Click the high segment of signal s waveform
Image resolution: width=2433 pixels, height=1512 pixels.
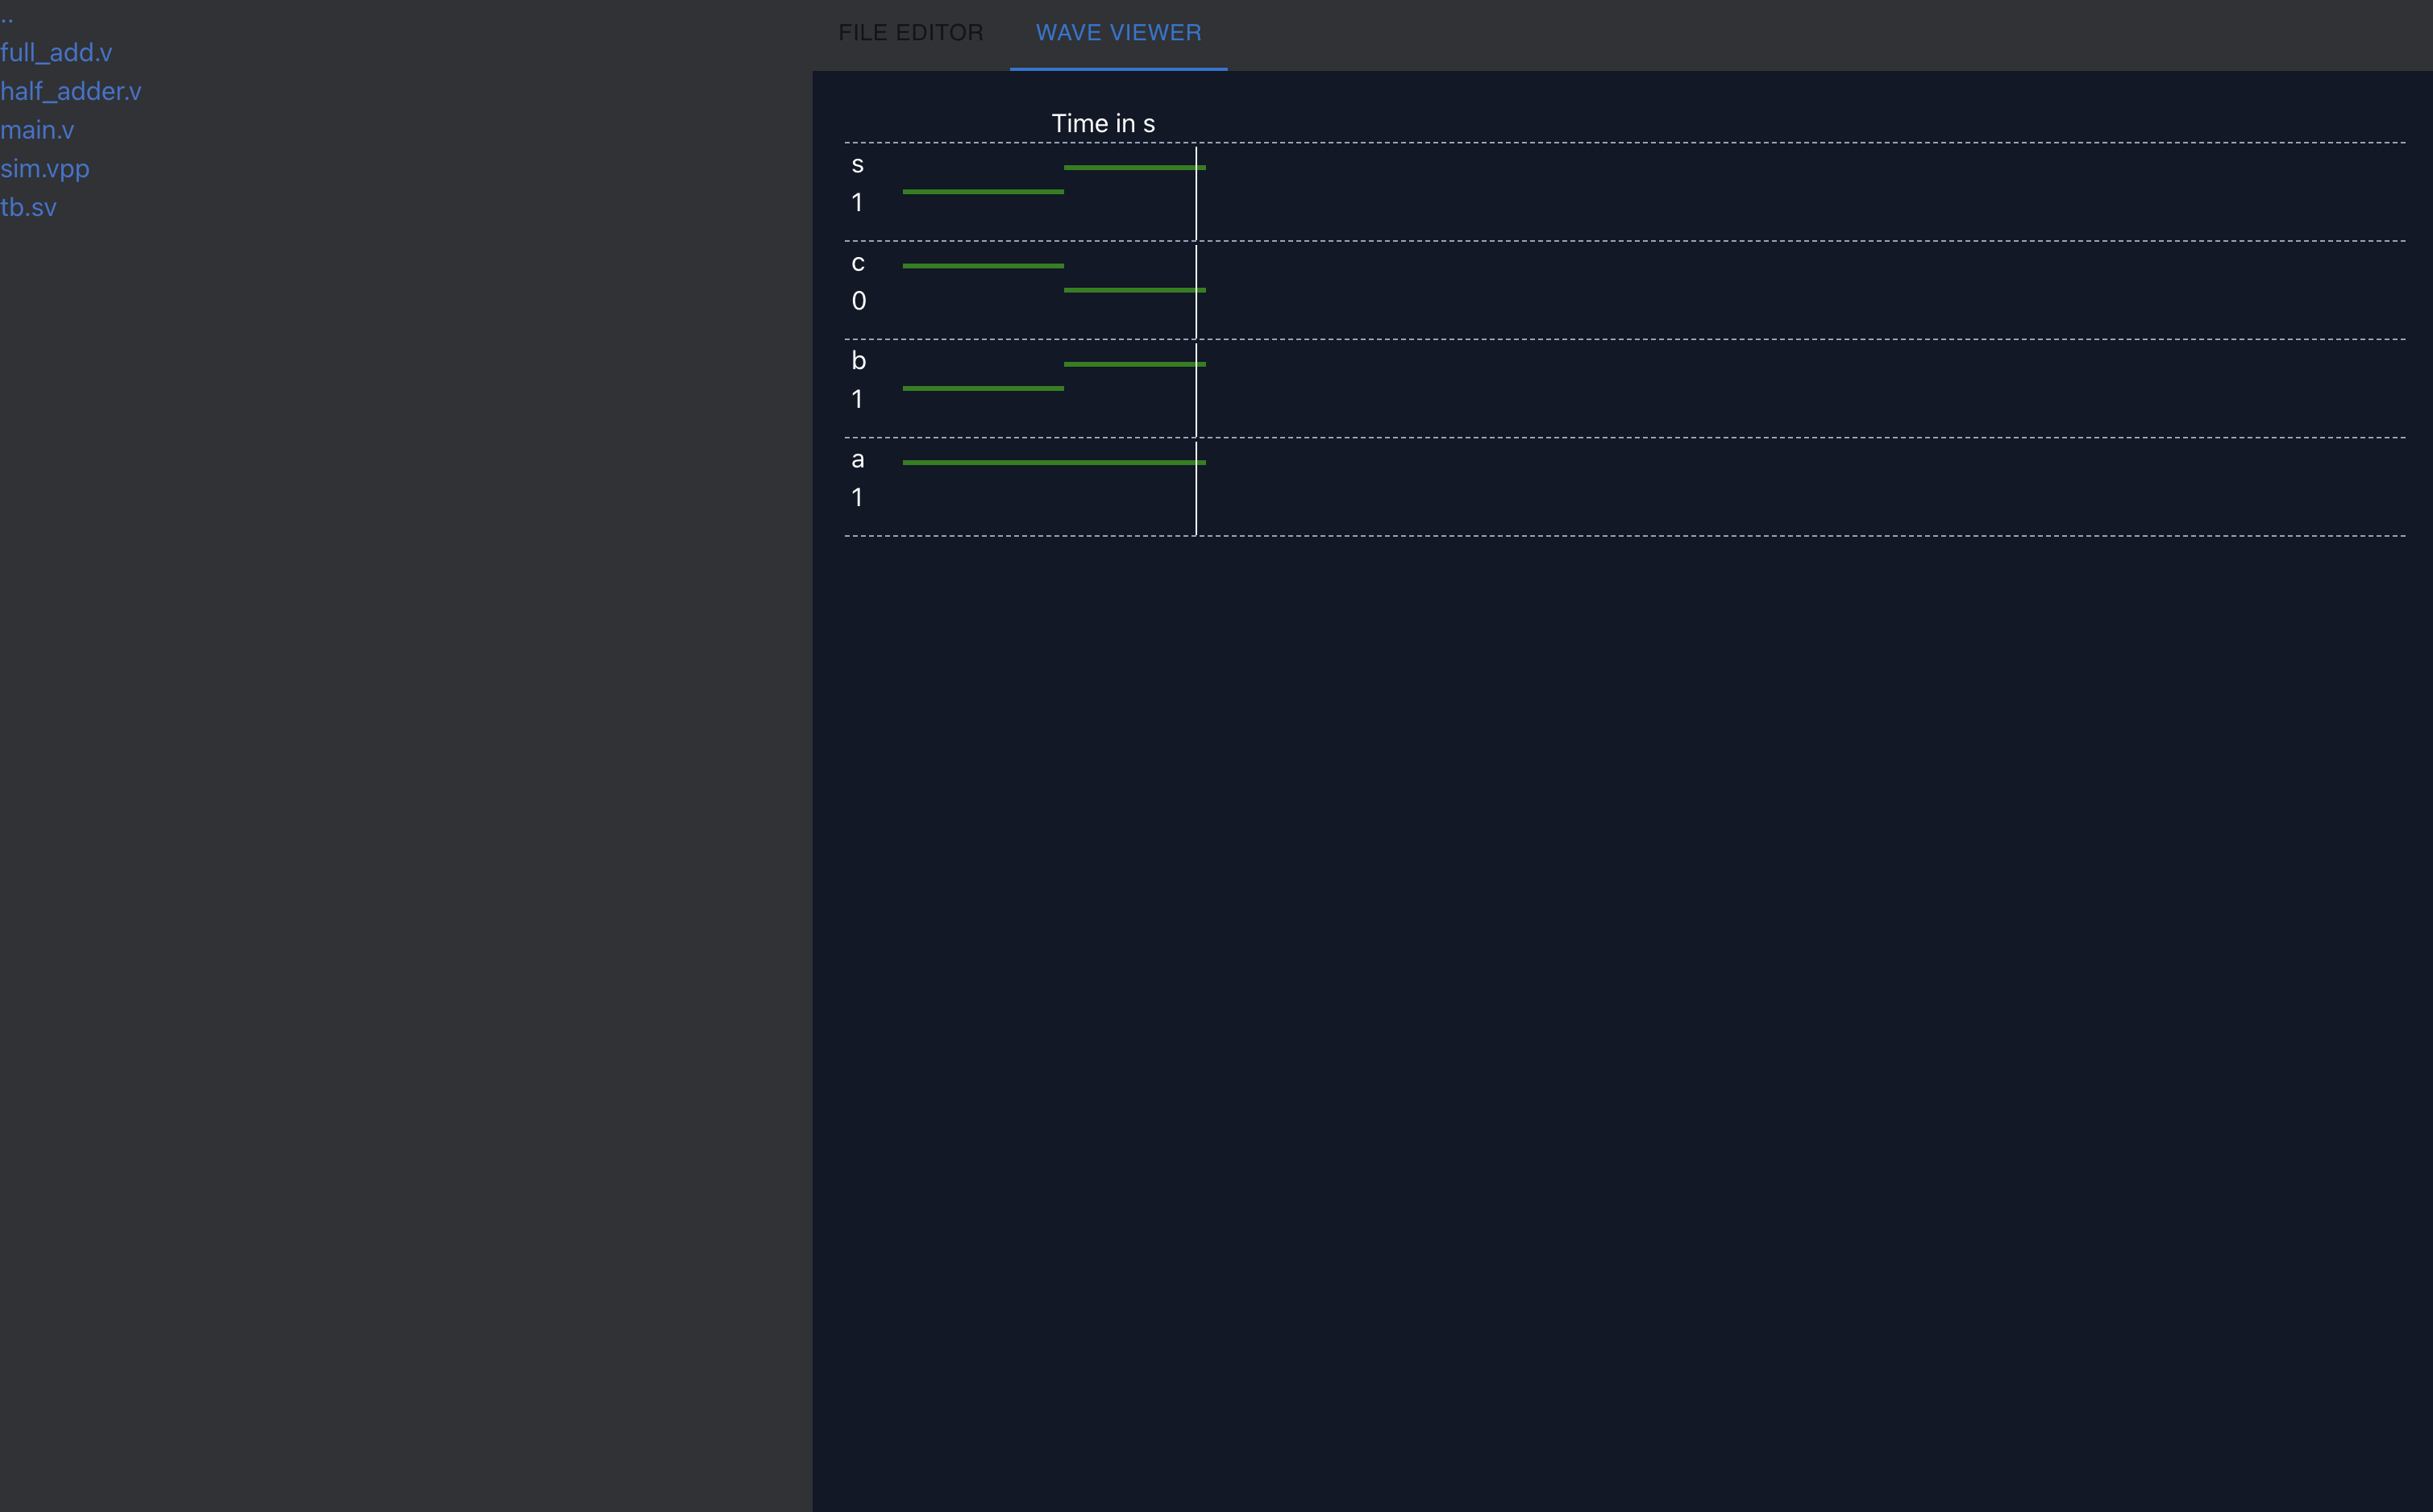pos(1130,167)
